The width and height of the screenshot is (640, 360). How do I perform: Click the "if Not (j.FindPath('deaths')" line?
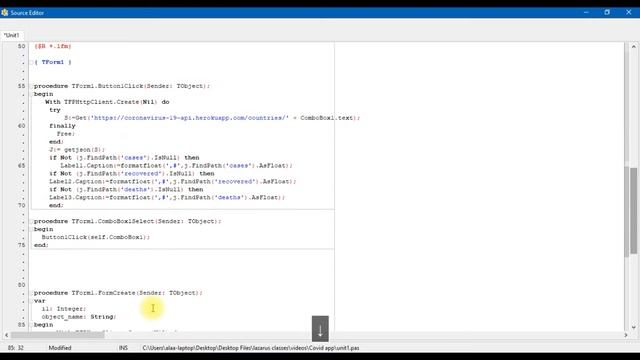pos(126,190)
